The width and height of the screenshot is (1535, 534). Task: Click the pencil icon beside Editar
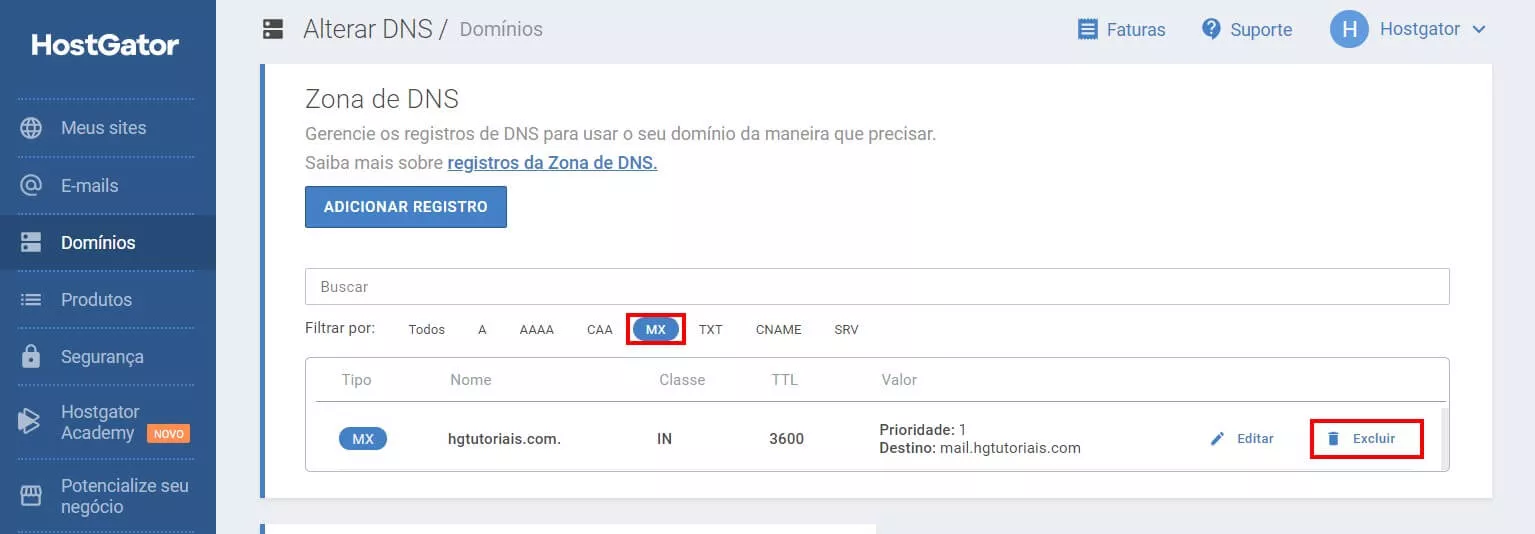click(1217, 438)
